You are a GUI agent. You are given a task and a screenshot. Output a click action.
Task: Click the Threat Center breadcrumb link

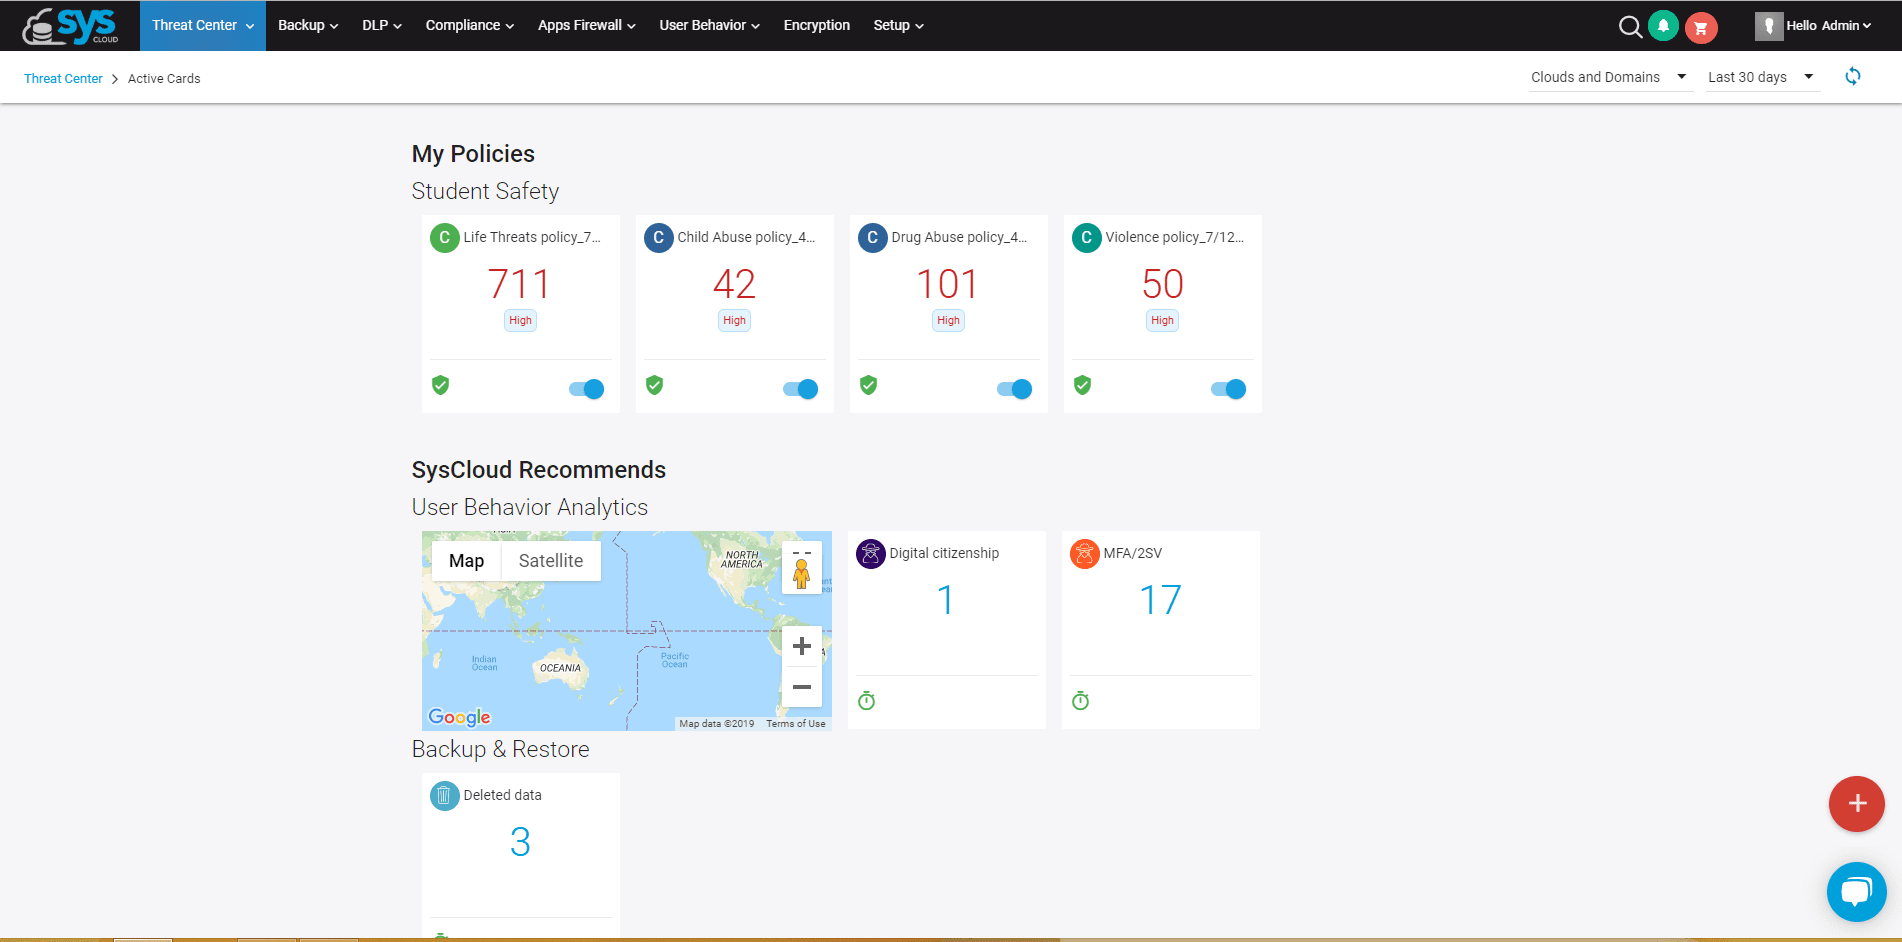coord(63,78)
